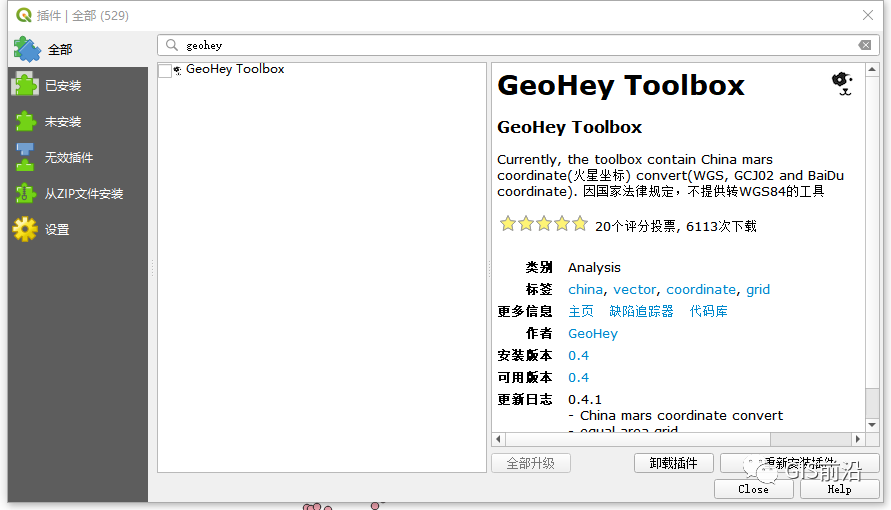
Task: Click the horizontal scrollbar thumb in details
Action: coord(638,439)
